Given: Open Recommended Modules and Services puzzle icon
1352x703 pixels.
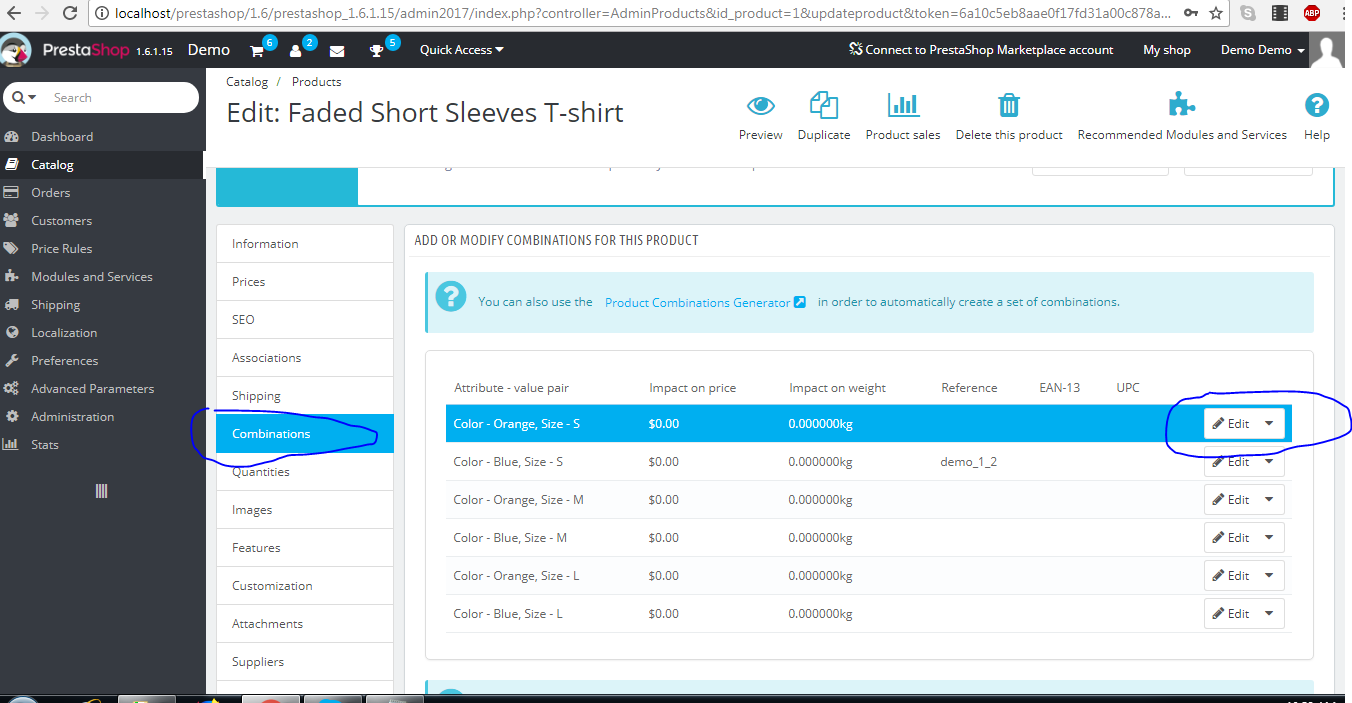Looking at the screenshot, I should [x=1182, y=105].
